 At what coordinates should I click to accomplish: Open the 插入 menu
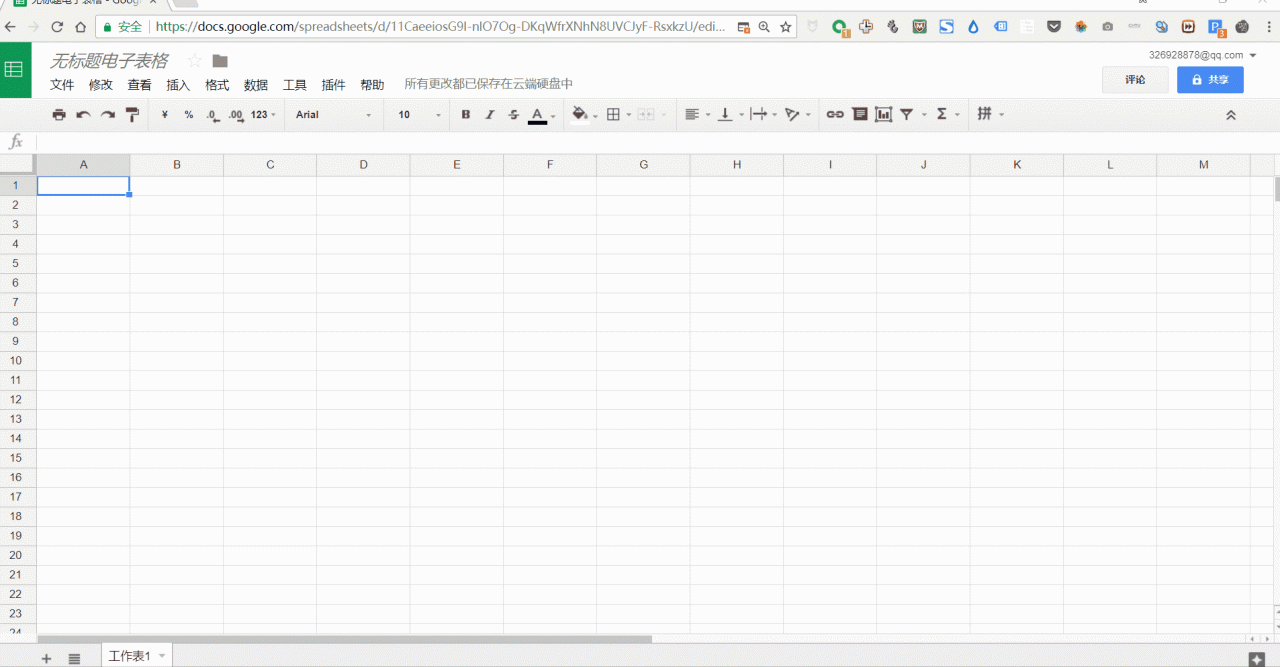pyautogui.click(x=178, y=85)
